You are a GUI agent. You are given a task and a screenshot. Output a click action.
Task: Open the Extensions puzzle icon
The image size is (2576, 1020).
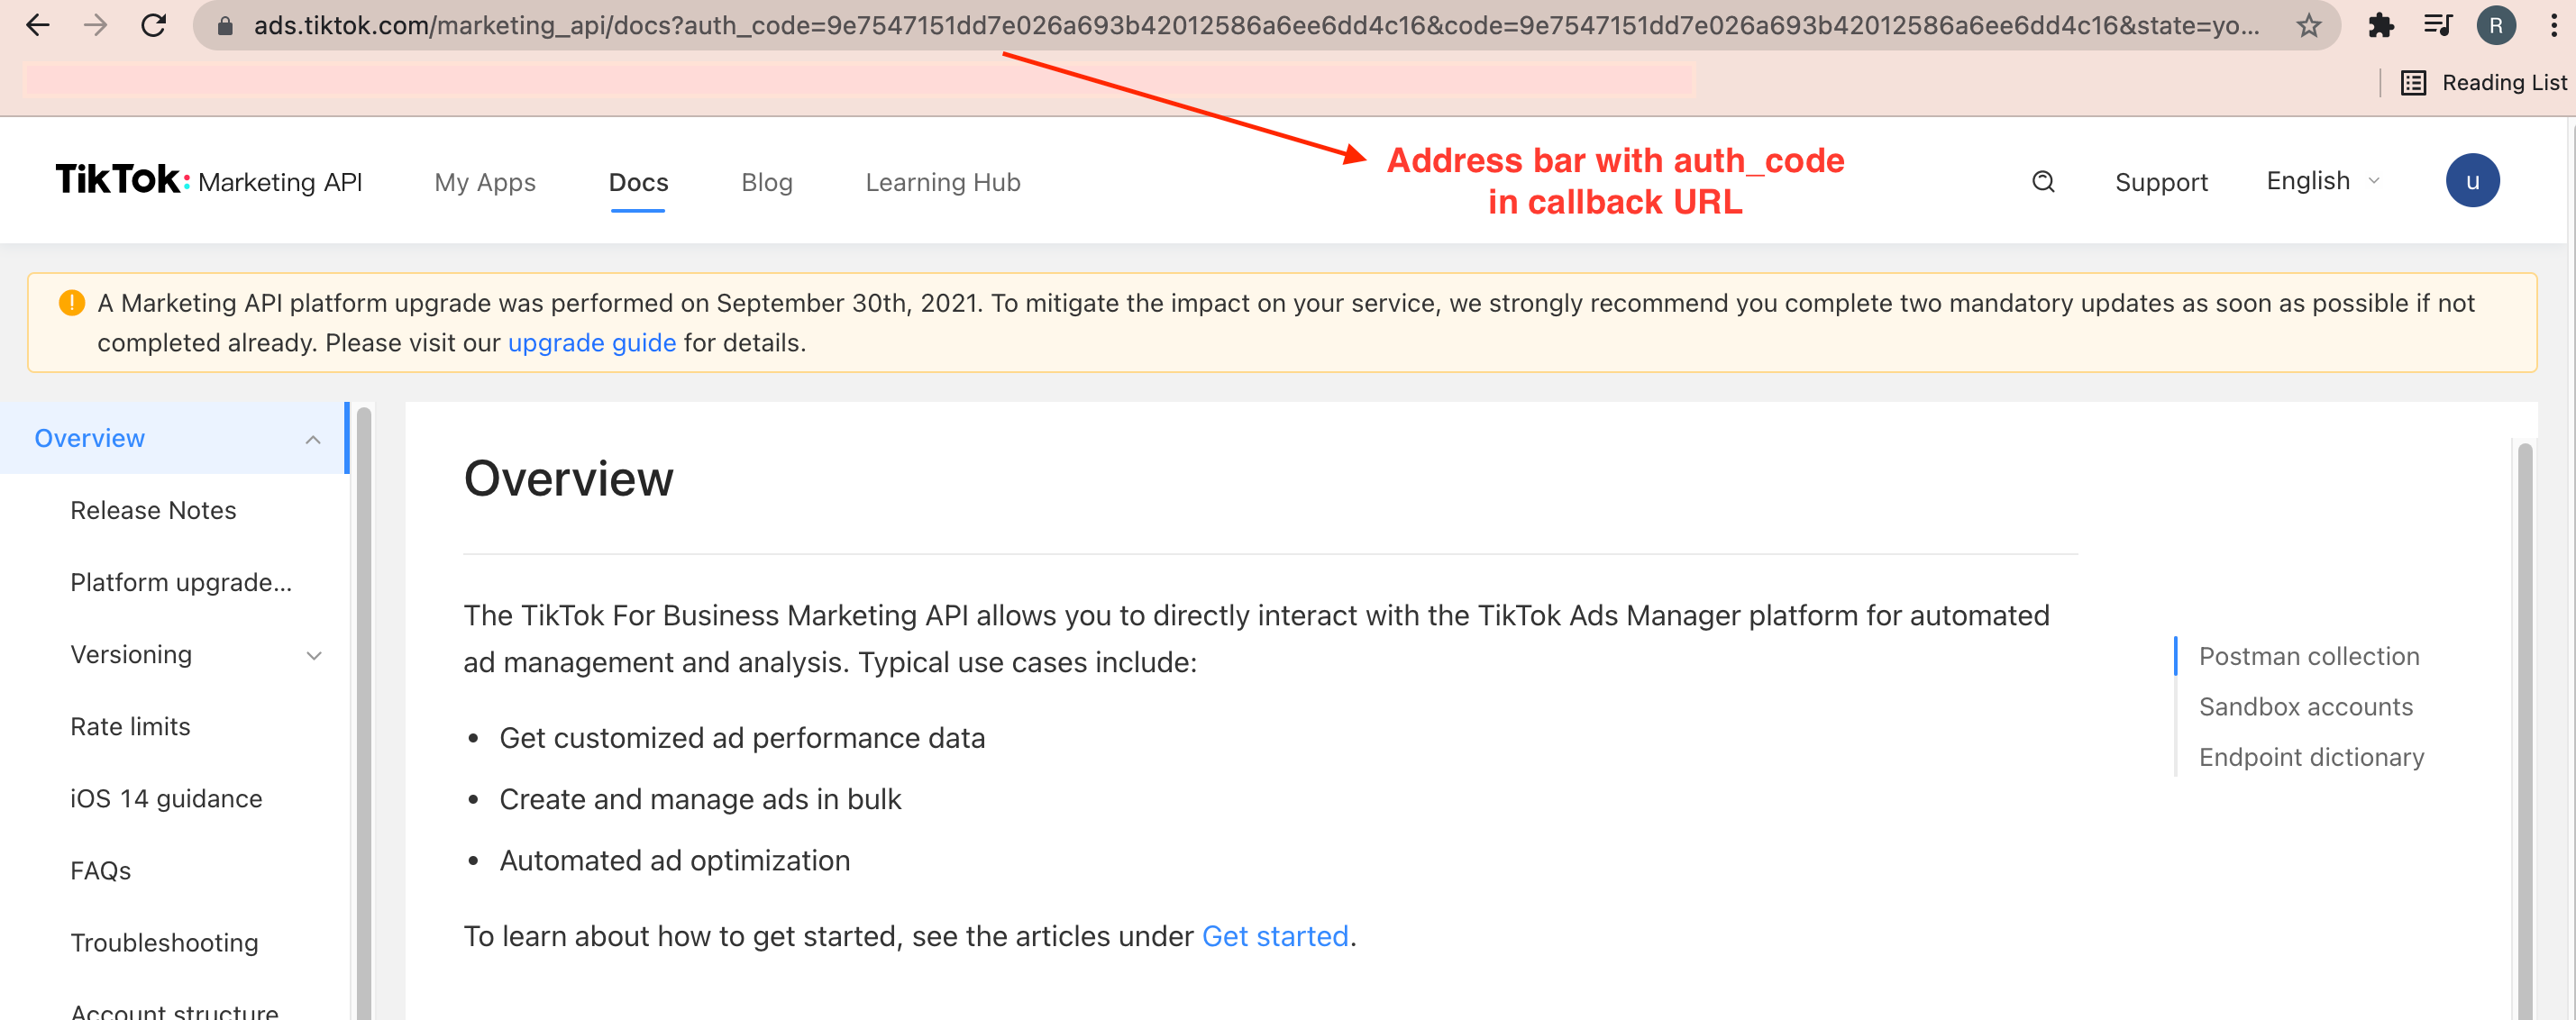pos(2381,26)
